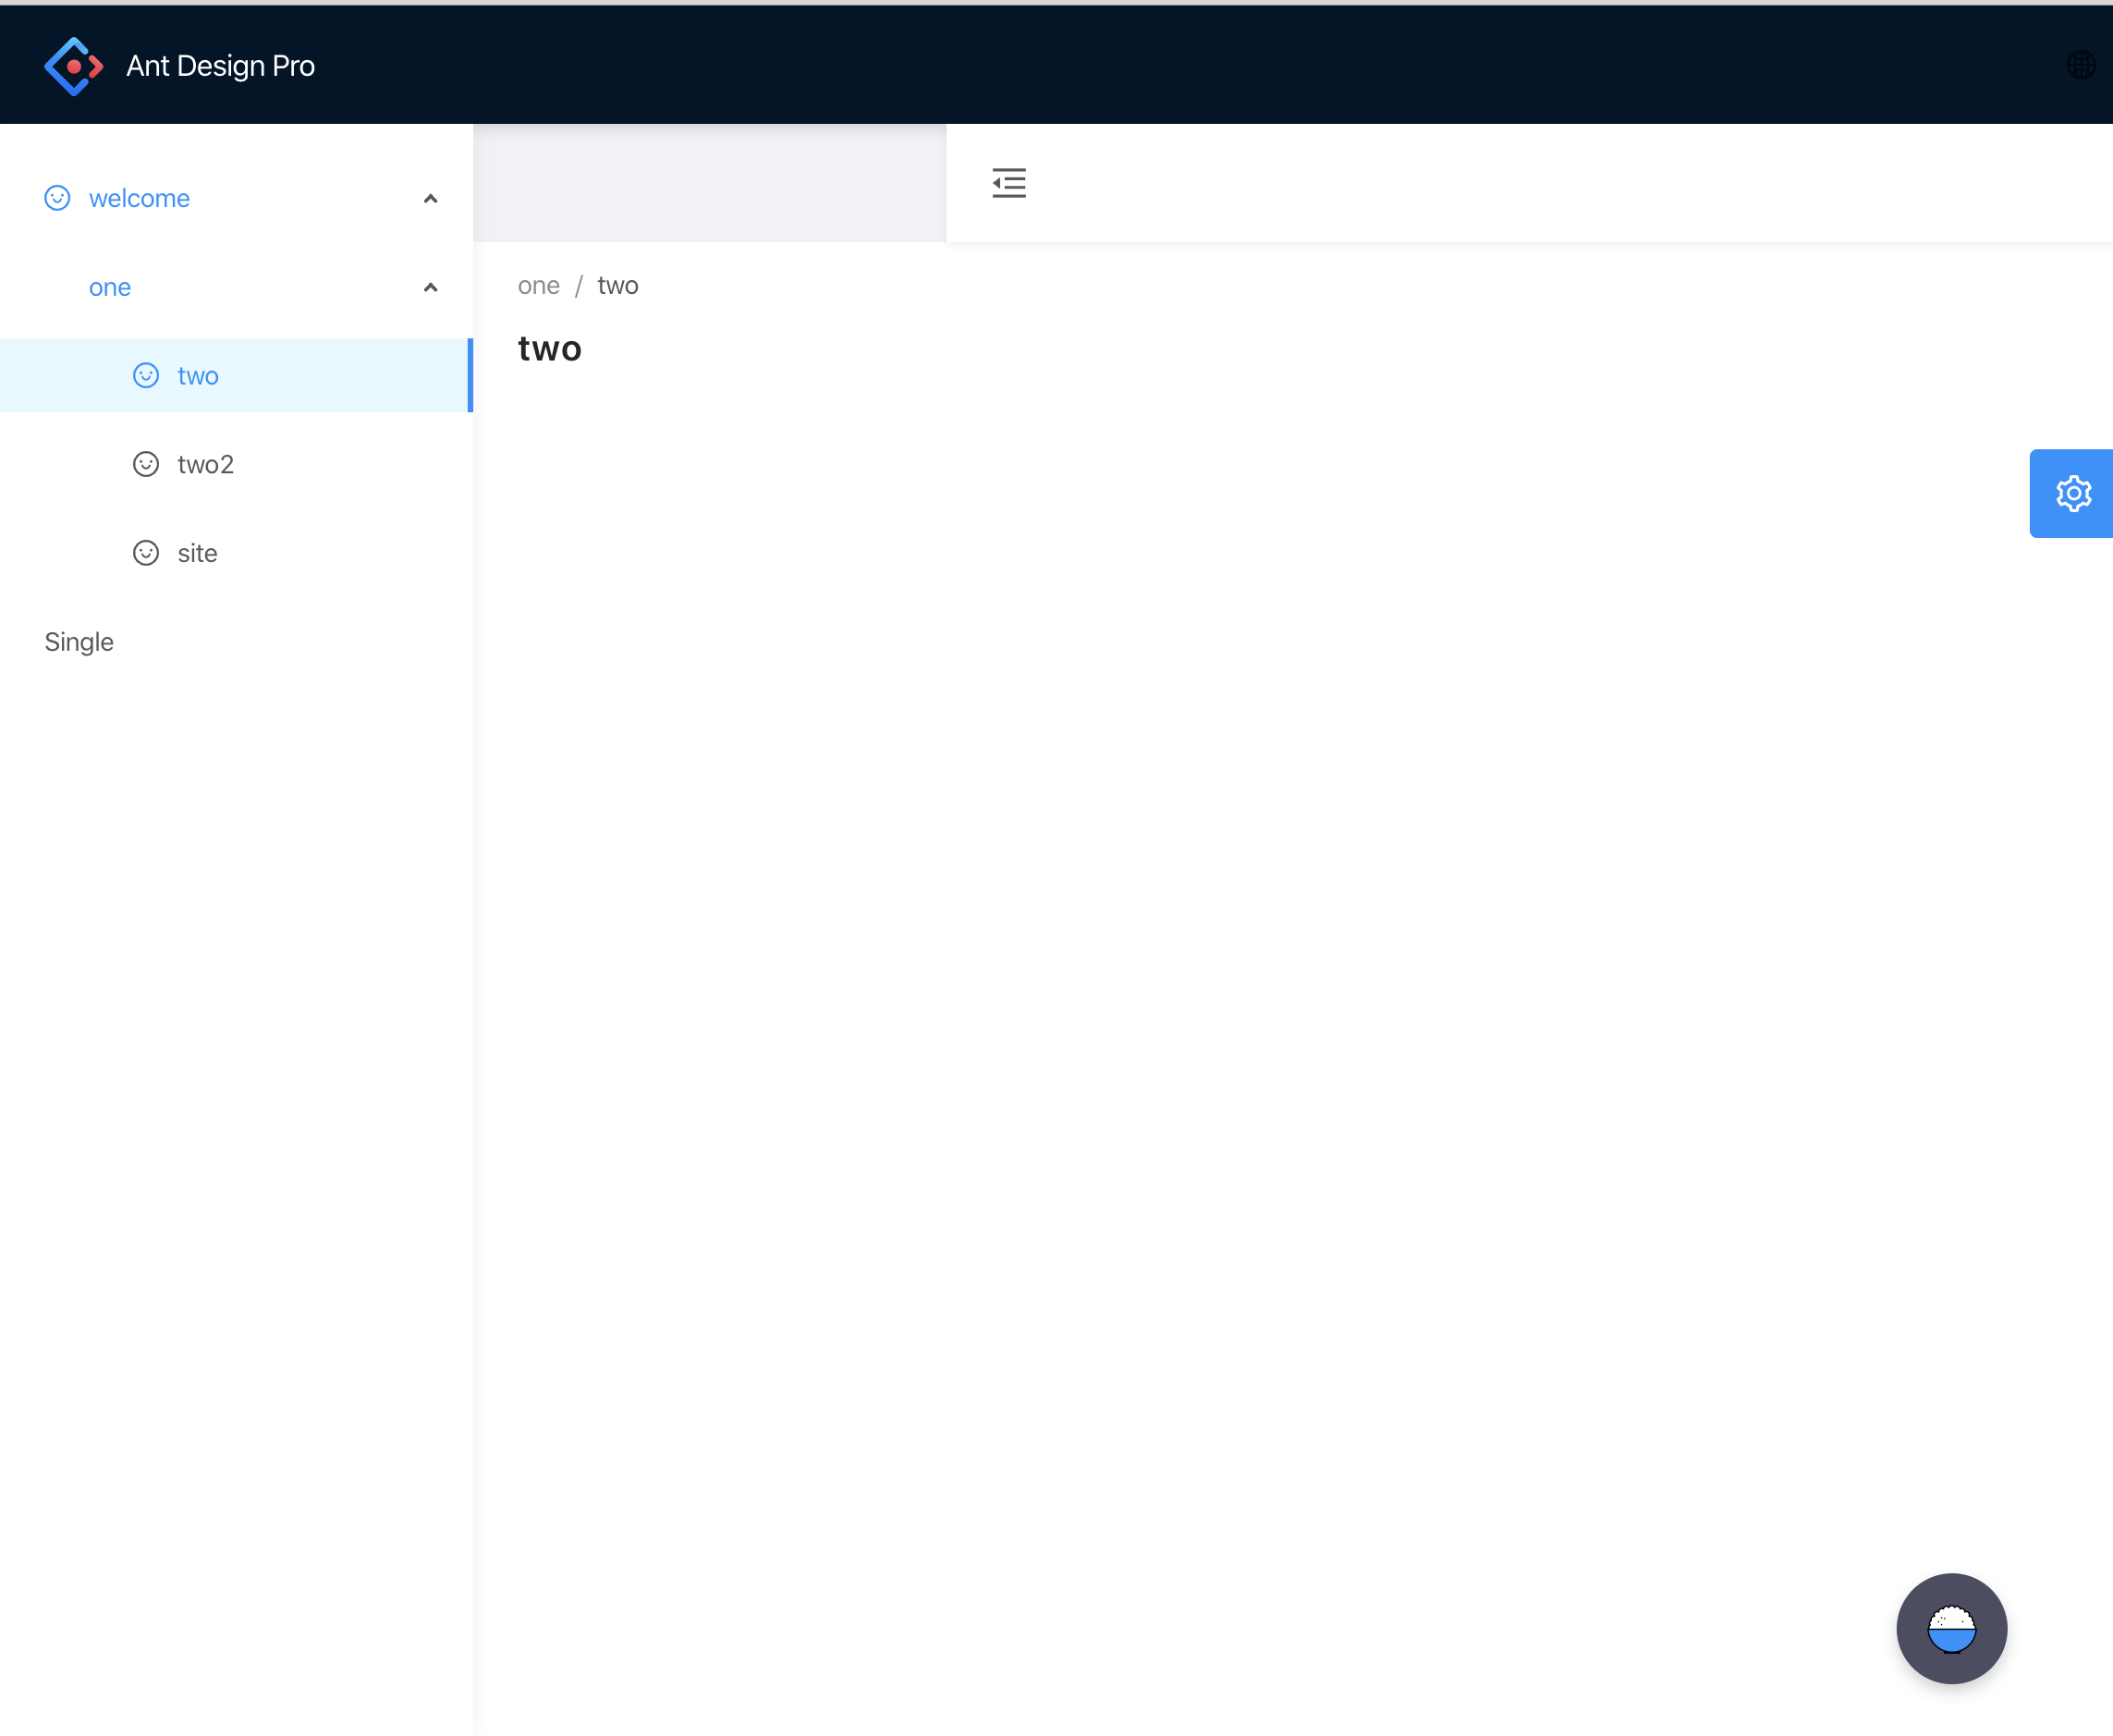Click the floating rice bowl icon button
The height and width of the screenshot is (1736, 2113).
(x=1950, y=1627)
